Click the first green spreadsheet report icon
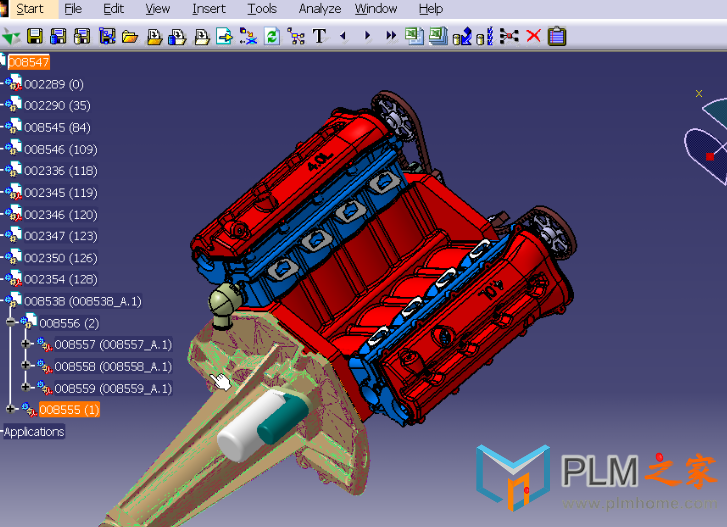727x527 pixels. coord(414,36)
